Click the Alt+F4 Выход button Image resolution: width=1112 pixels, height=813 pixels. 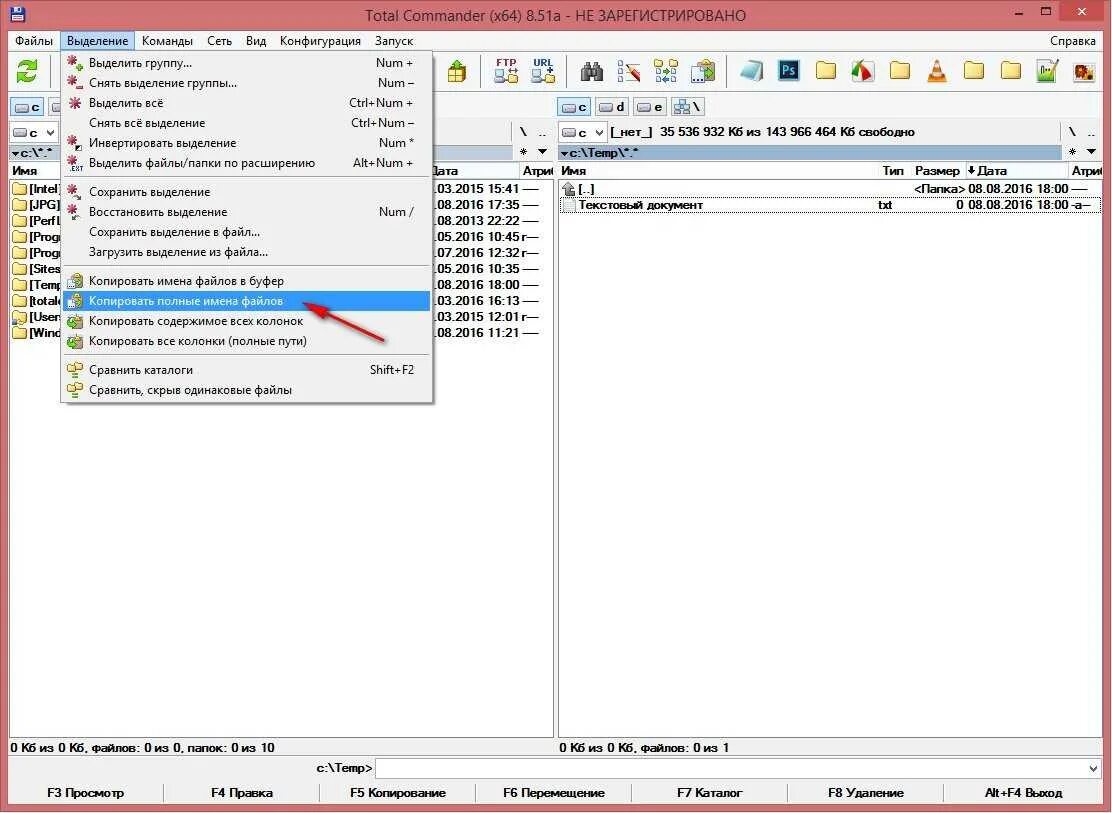point(1023,793)
